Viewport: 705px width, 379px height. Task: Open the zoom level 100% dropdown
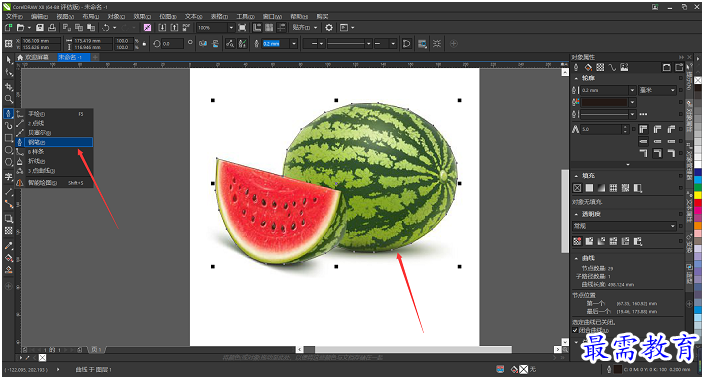[231, 27]
